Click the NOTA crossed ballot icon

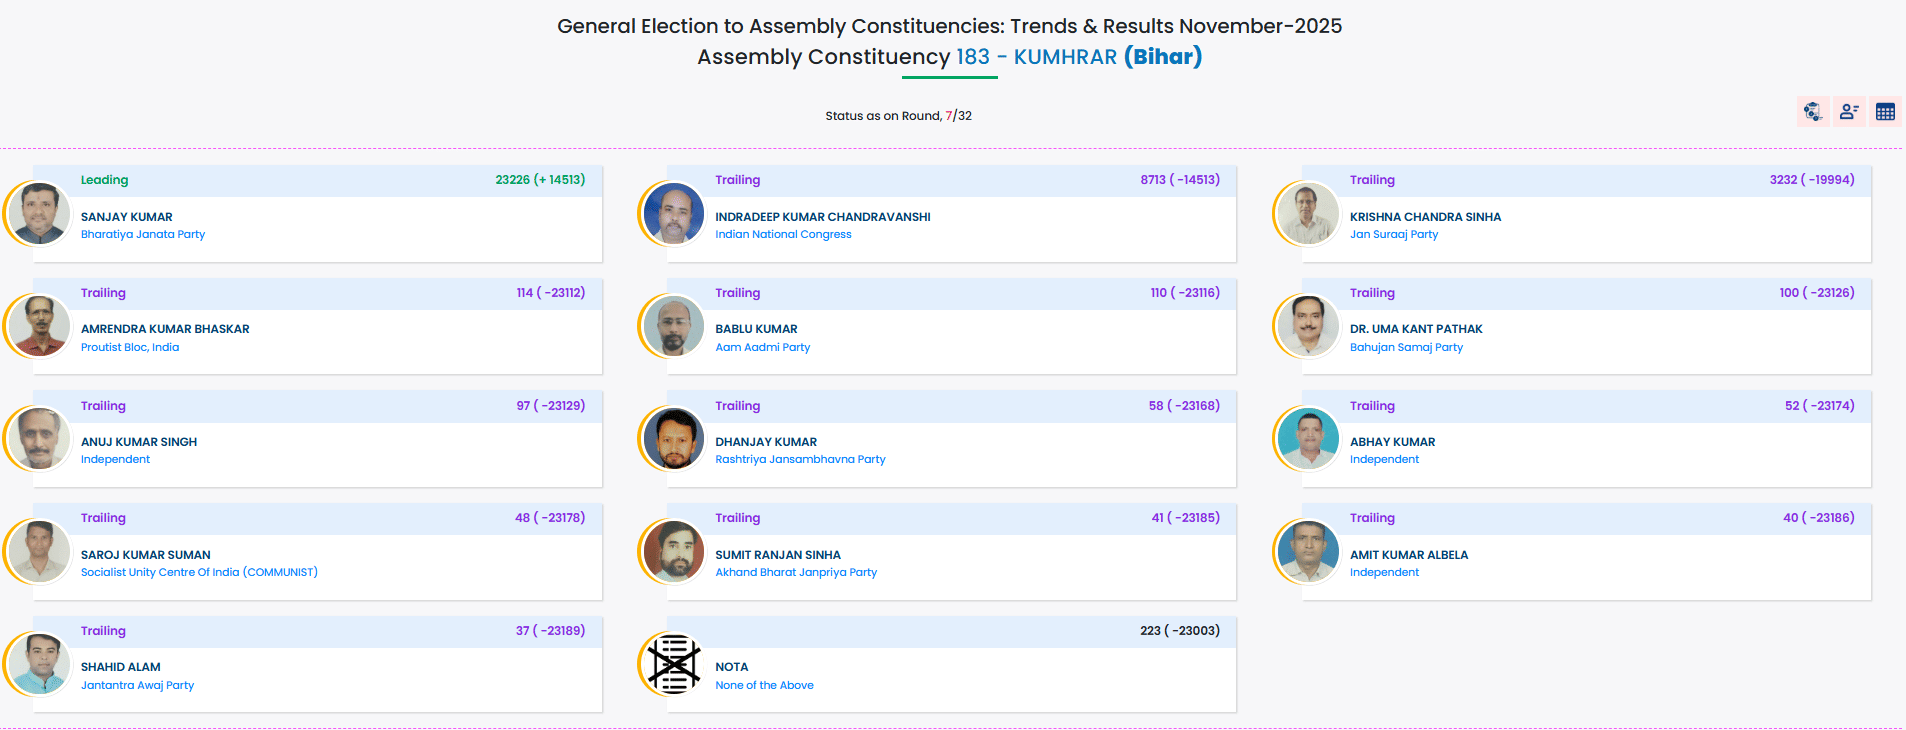674,664
